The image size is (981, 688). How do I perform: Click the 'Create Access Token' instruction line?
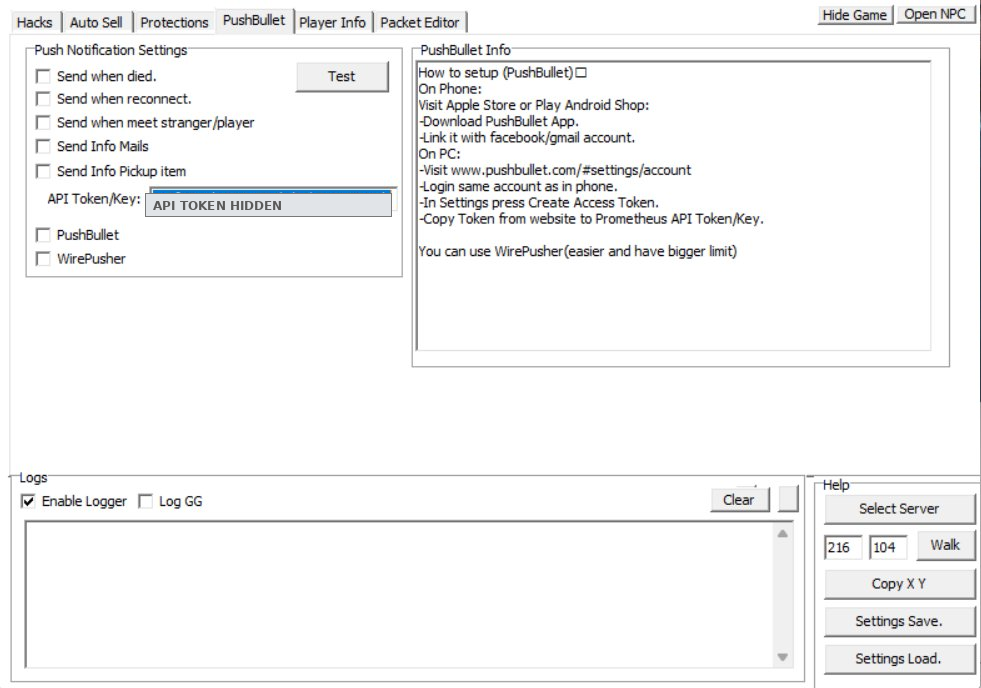(539, 203)
